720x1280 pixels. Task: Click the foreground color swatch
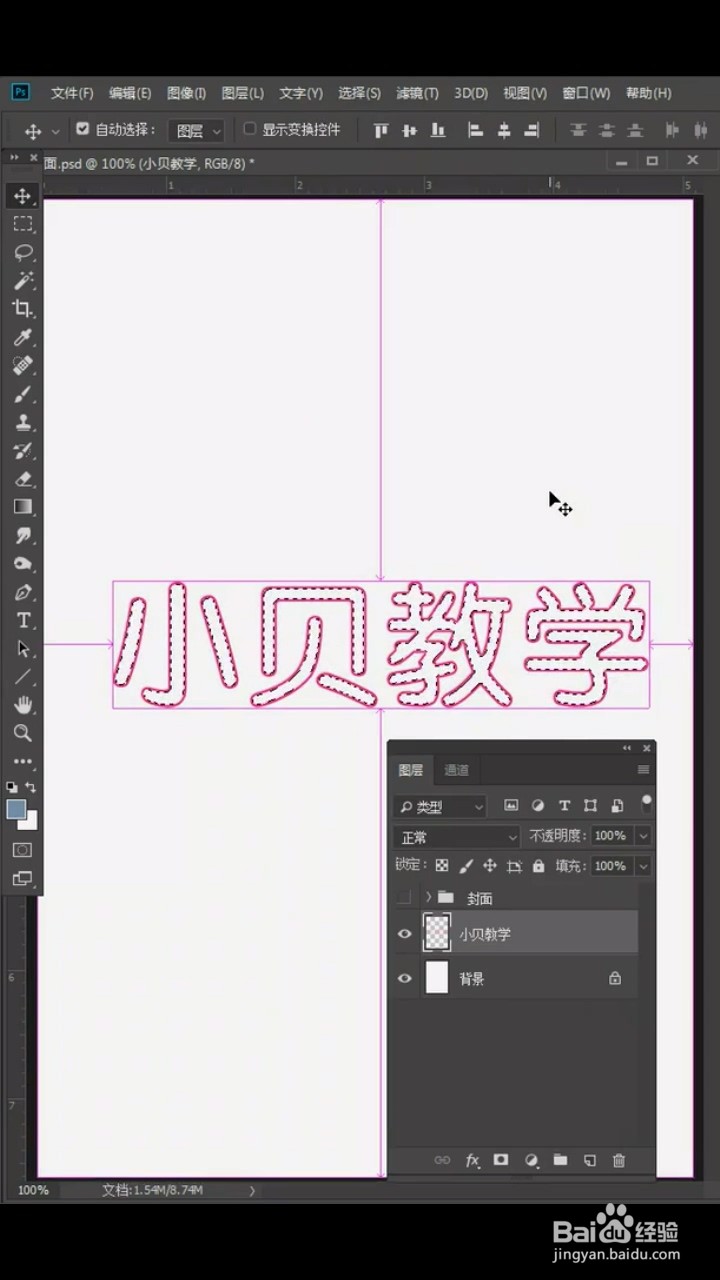tap(16, 810)
